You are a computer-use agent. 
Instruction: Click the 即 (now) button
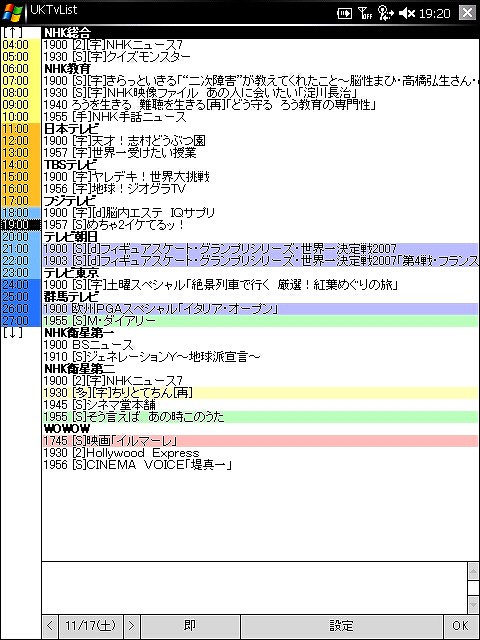(190, 626)
